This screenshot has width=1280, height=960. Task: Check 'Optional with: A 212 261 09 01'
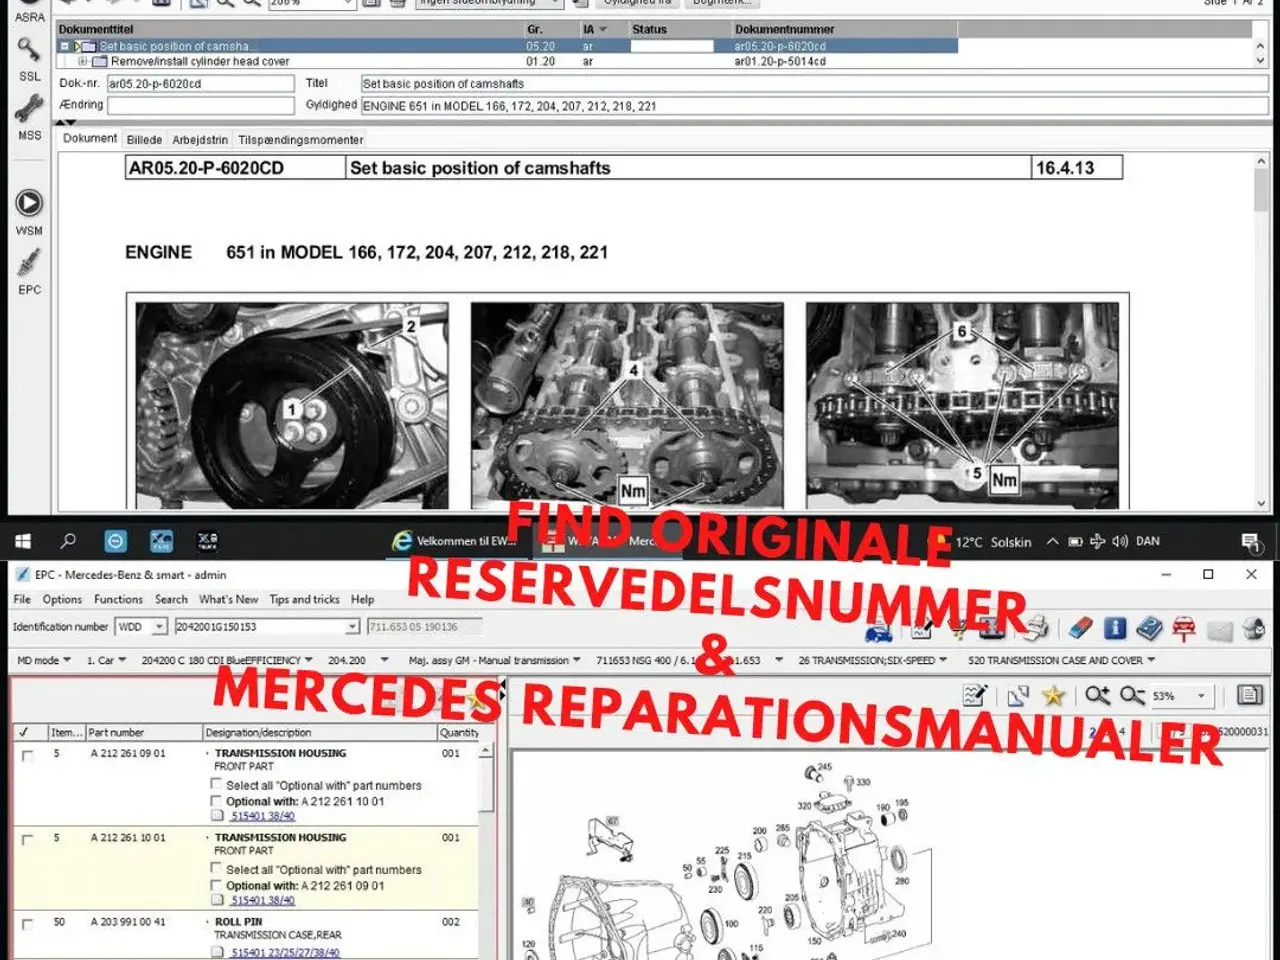pyautogui.click(x=216, y=885)
